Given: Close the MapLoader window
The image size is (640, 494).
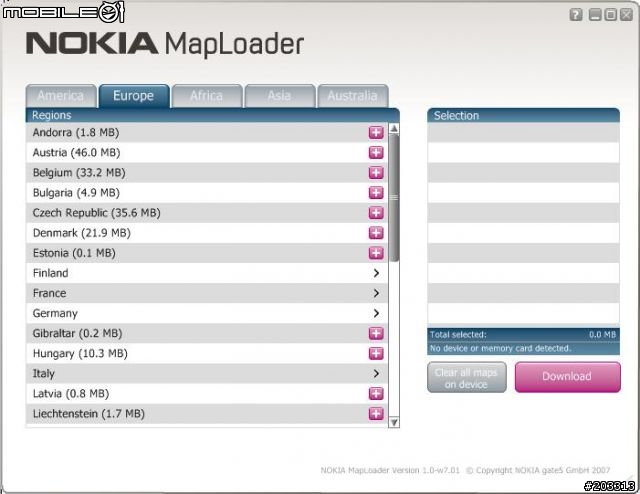Looking at the screenshot, I should click(626, 15).
